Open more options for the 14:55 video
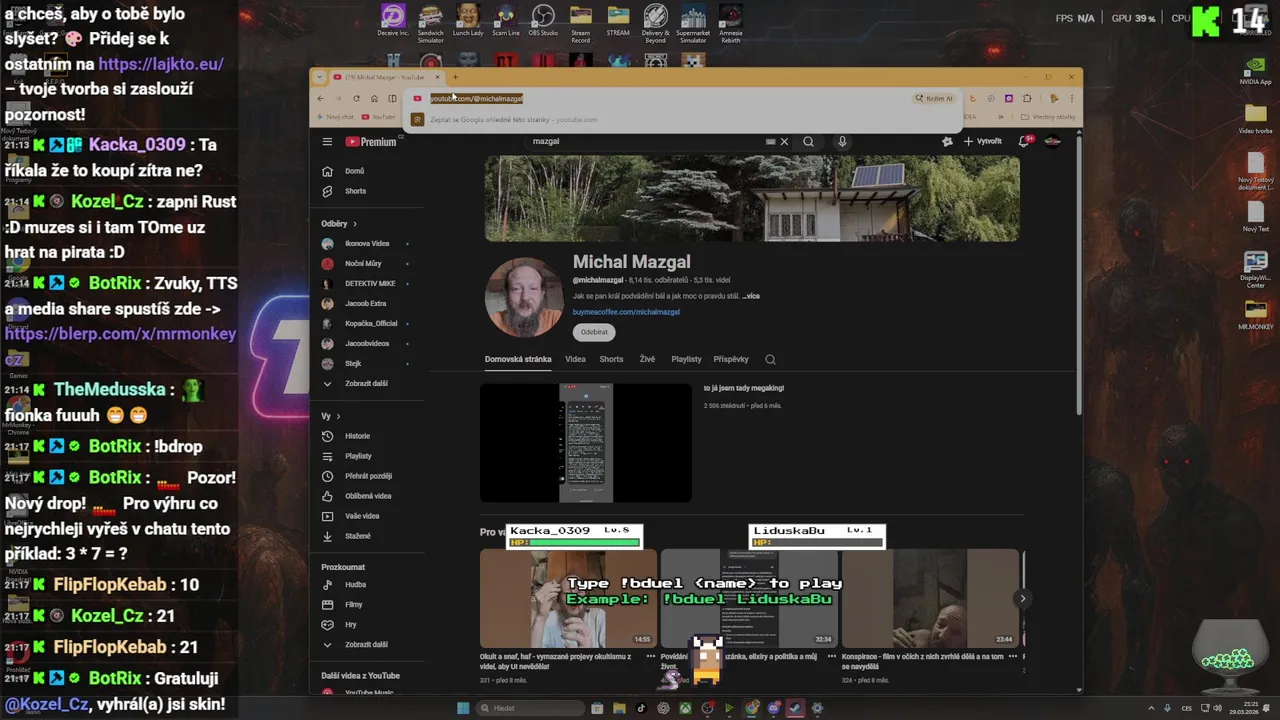The height and width of the screenshot is (720, 1280). click(x=651, y=657)
